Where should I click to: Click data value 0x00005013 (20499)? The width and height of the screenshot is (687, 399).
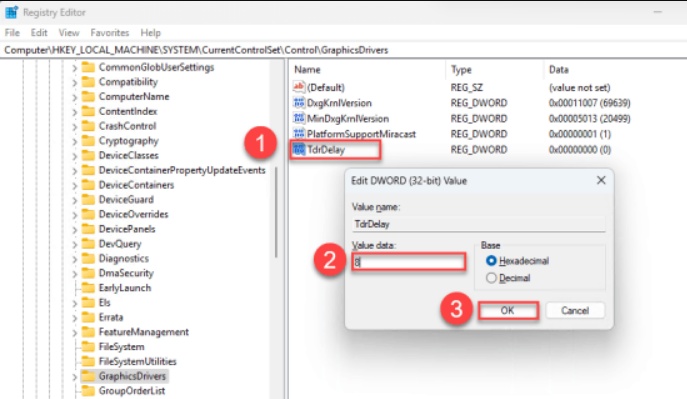[589, 119]
